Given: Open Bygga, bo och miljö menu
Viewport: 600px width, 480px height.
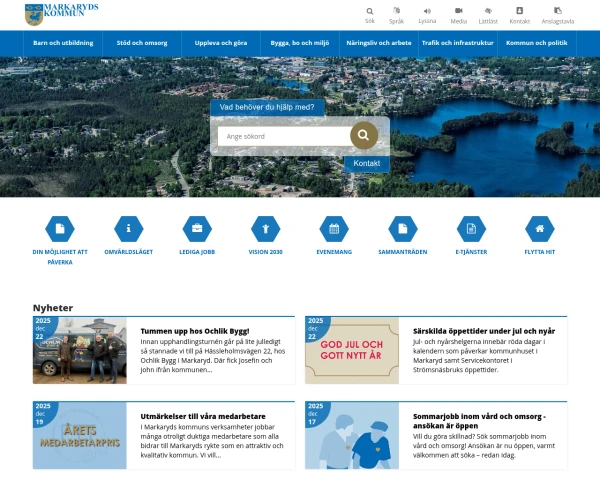Looking at the screenshot, I should click(300, 43).
